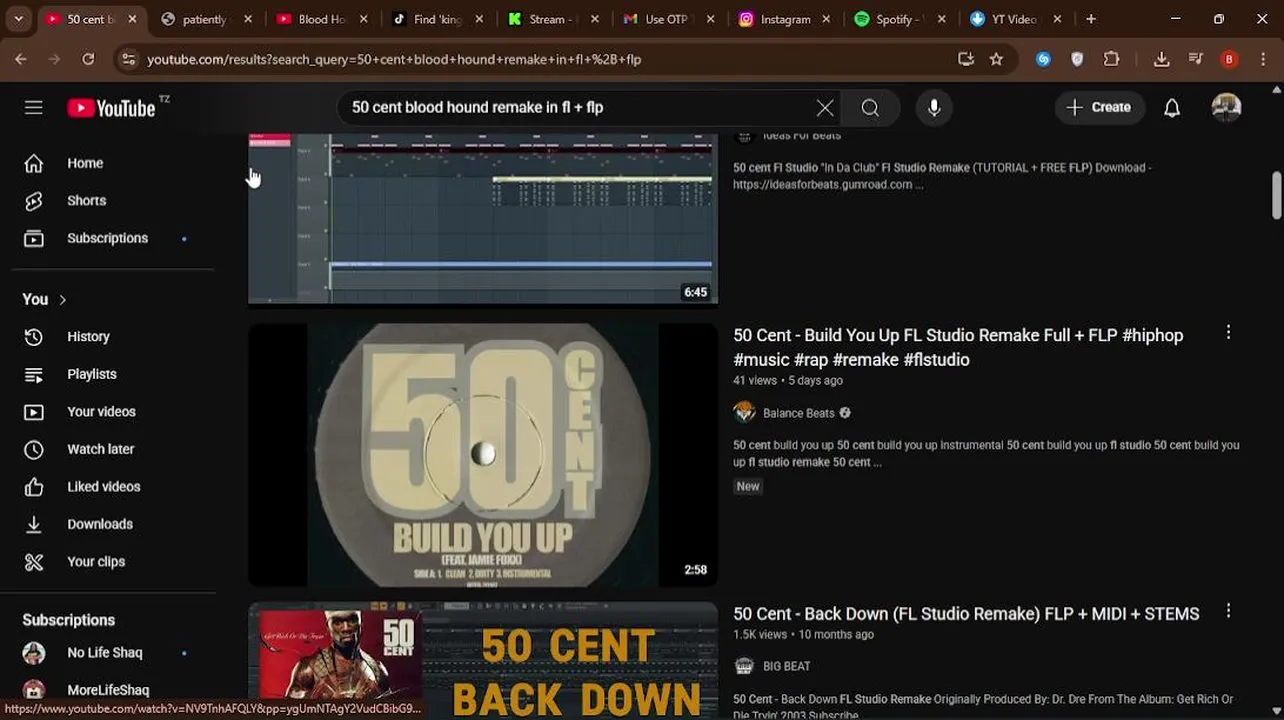Viewport: 1284px width, 720px height.
Task: Open BIG BEAT channel name
Action: click(787, 666)
